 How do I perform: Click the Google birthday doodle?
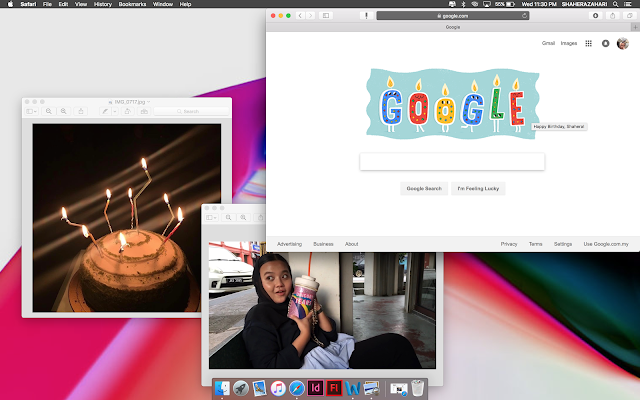(452, 104)
